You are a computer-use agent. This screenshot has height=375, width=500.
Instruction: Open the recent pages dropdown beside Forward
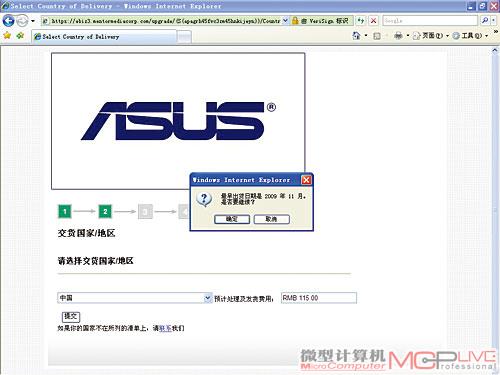pyautogui.click(x=33, y=21)
